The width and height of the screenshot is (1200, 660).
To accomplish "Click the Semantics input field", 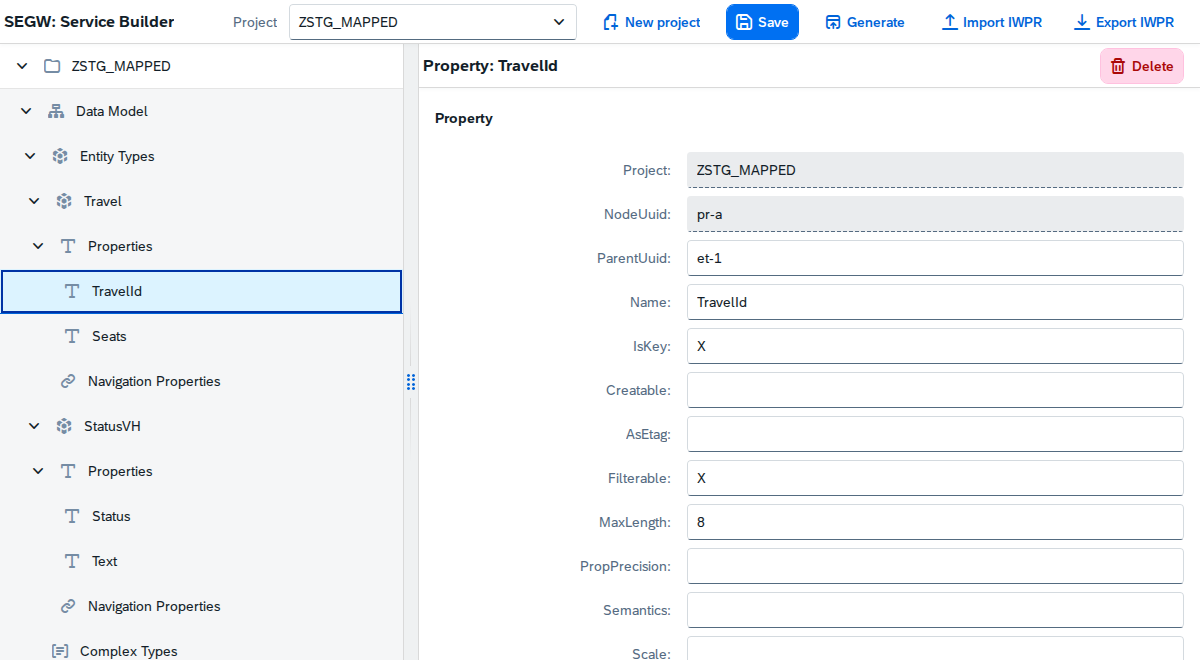I will click(x=935, y=610).
